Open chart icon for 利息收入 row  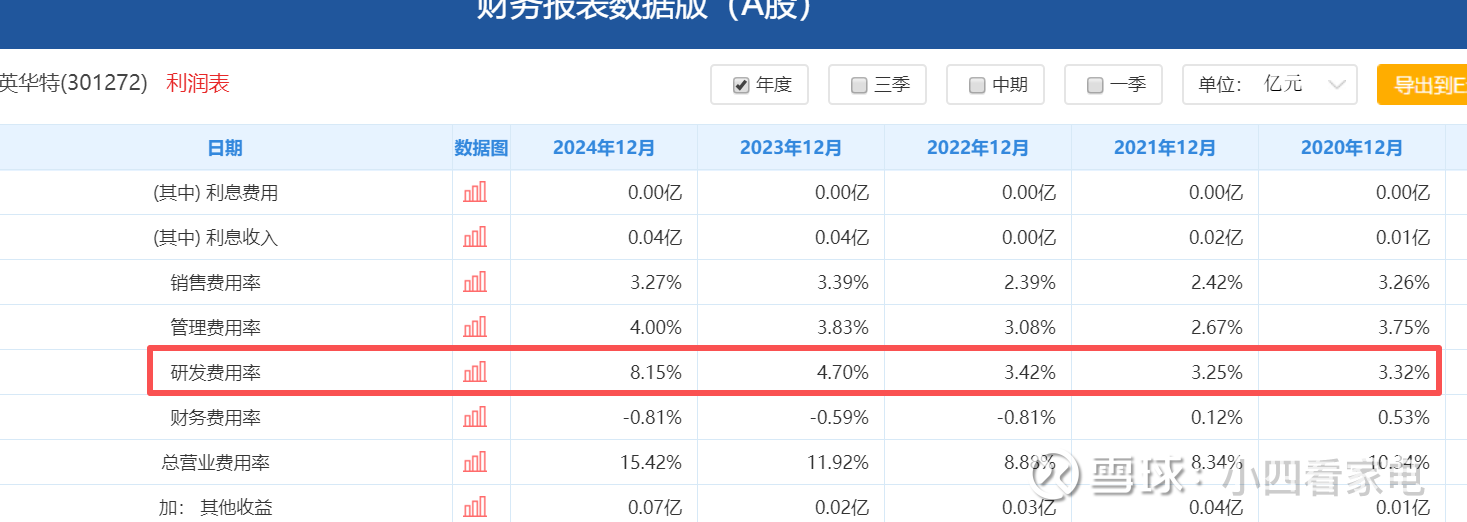(475, 237)
